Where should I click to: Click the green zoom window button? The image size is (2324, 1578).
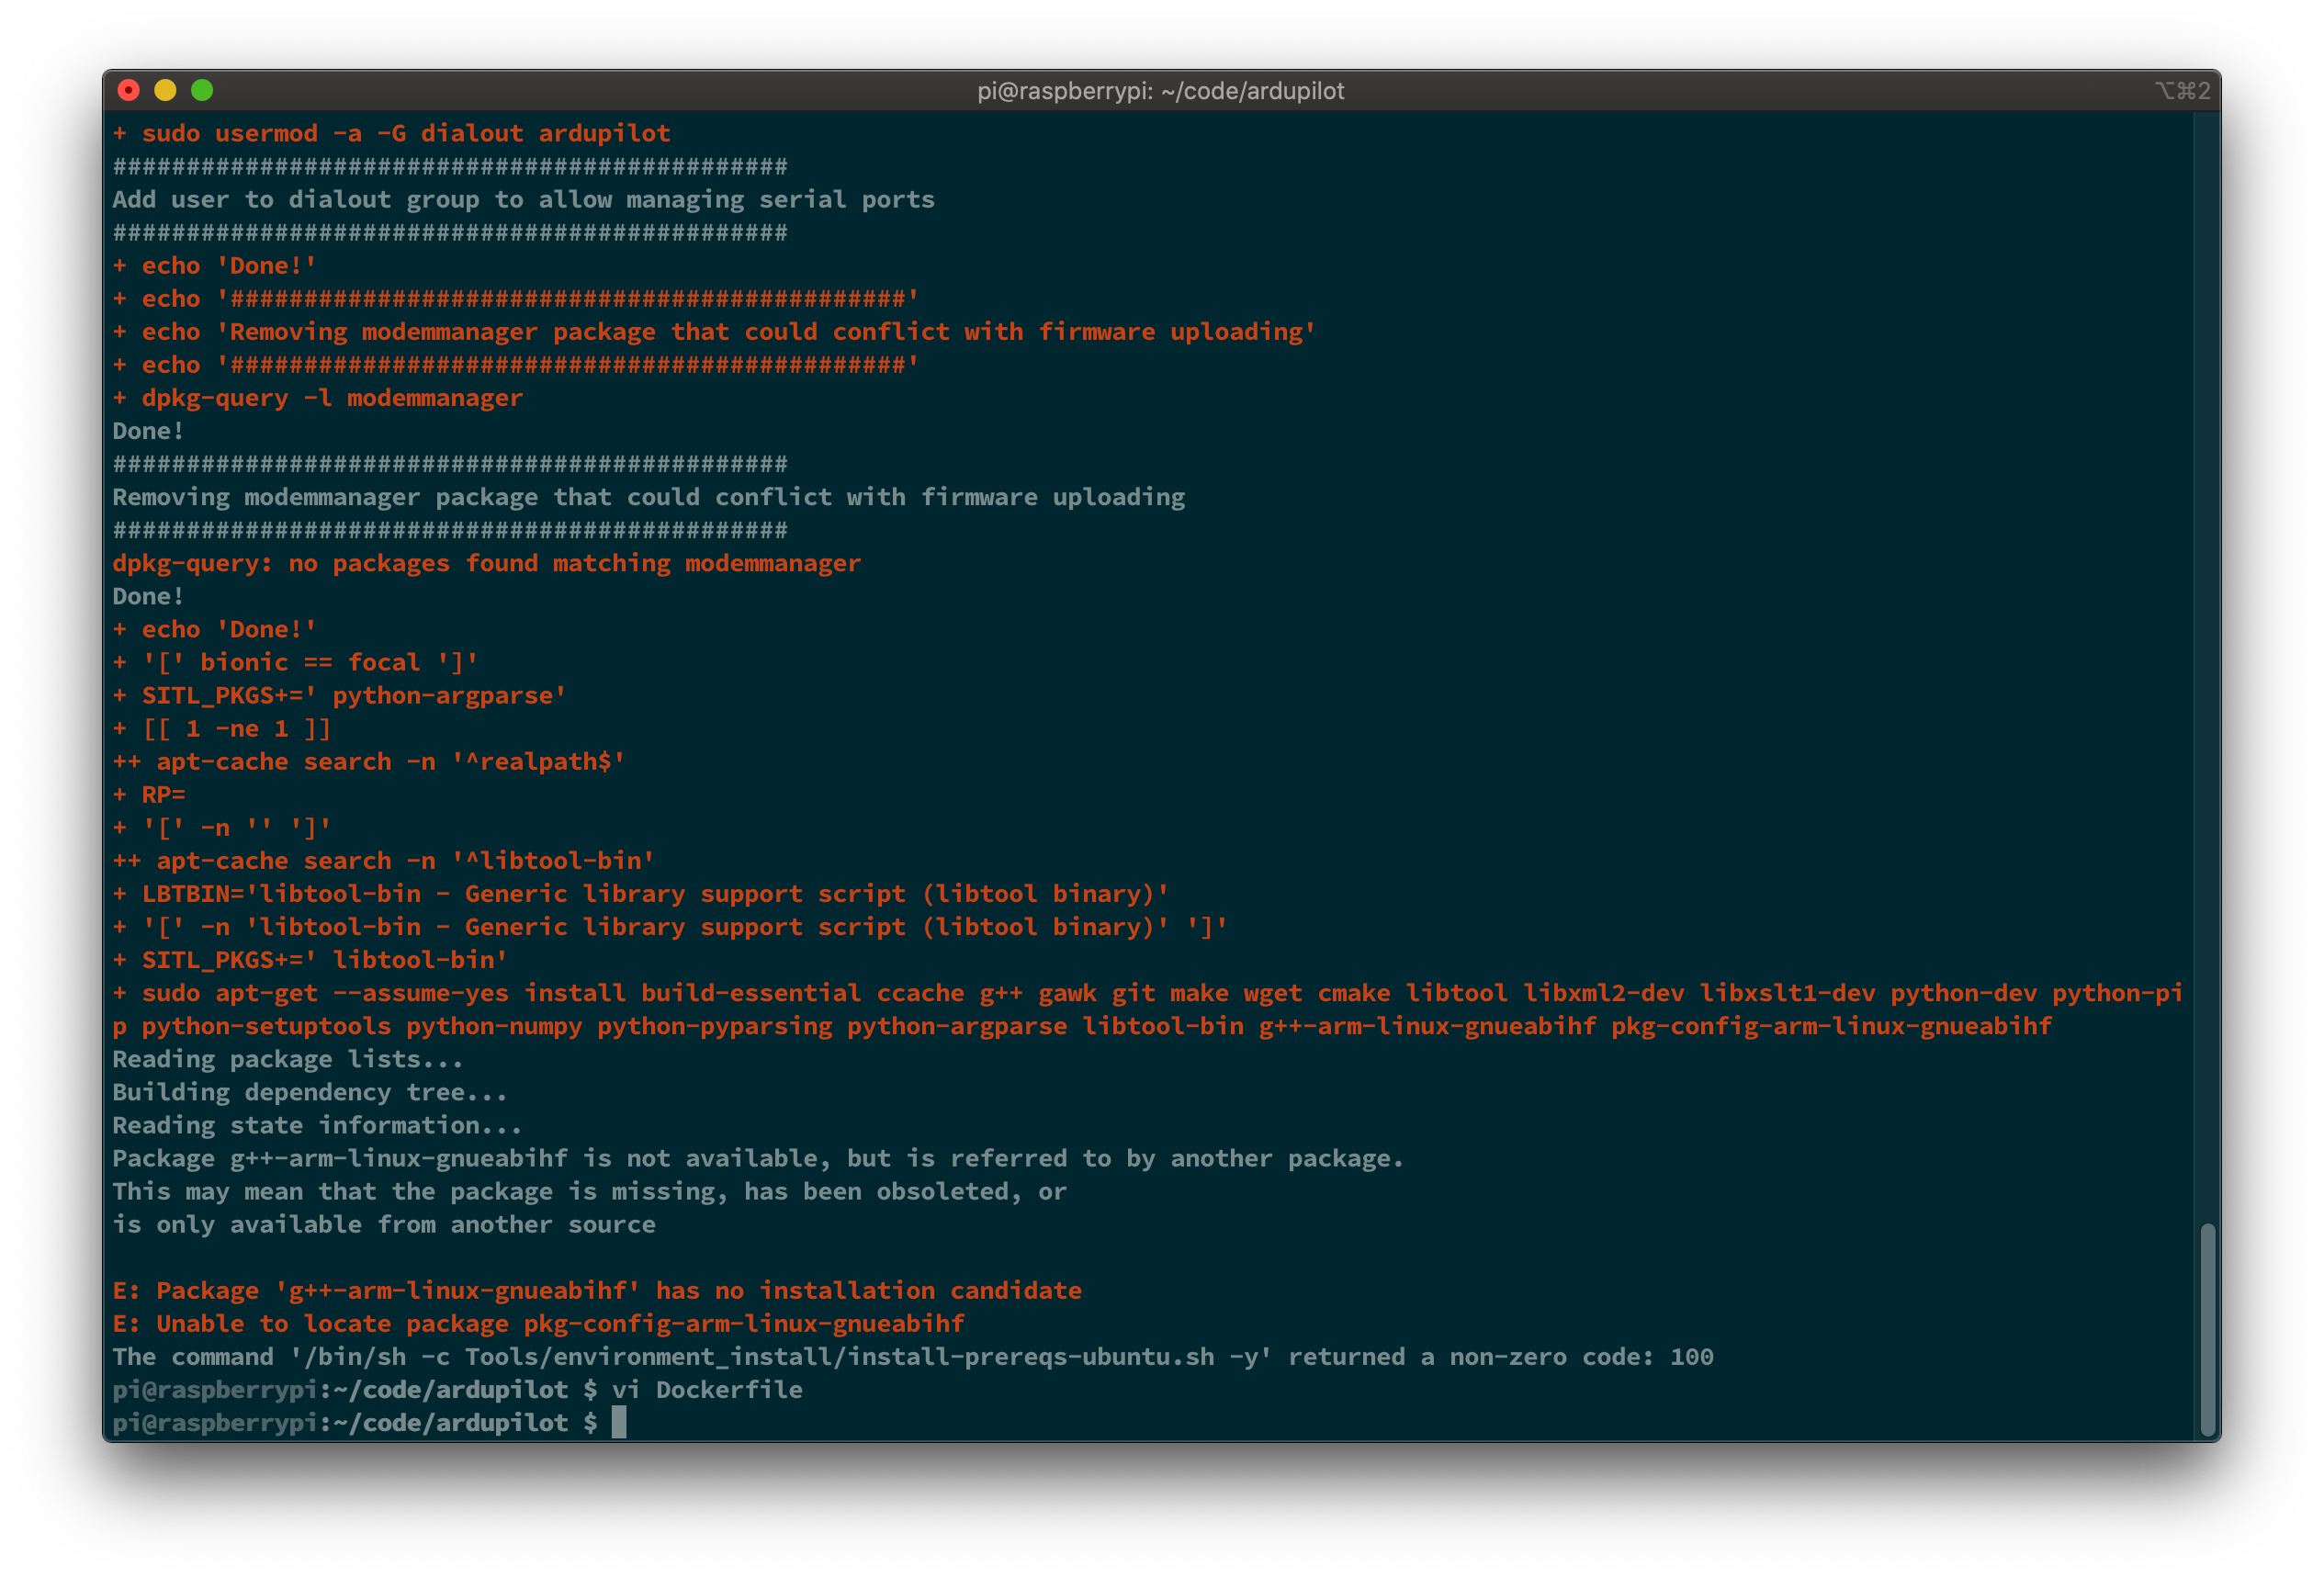pyautogui.click(x=202, y=91)
